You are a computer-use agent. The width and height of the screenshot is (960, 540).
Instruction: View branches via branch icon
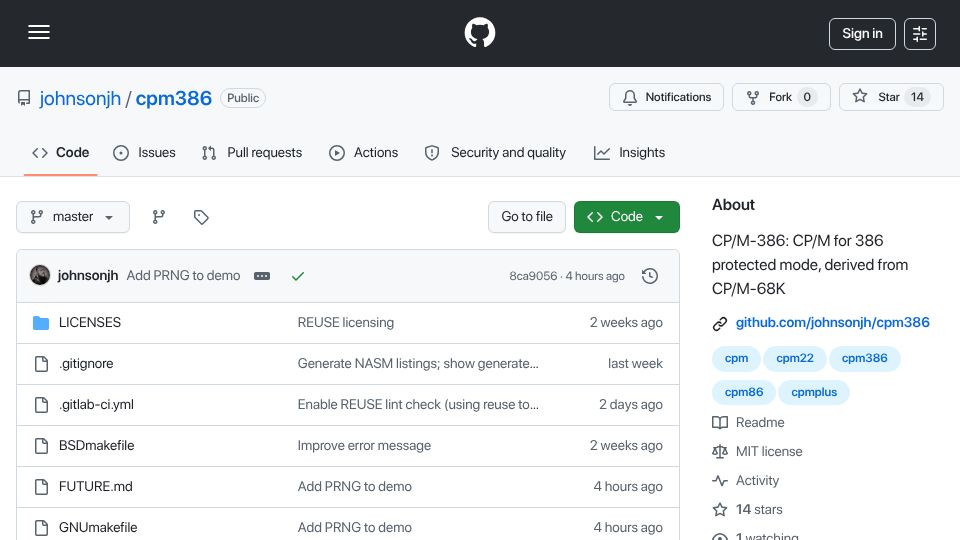tap(159, 217)
